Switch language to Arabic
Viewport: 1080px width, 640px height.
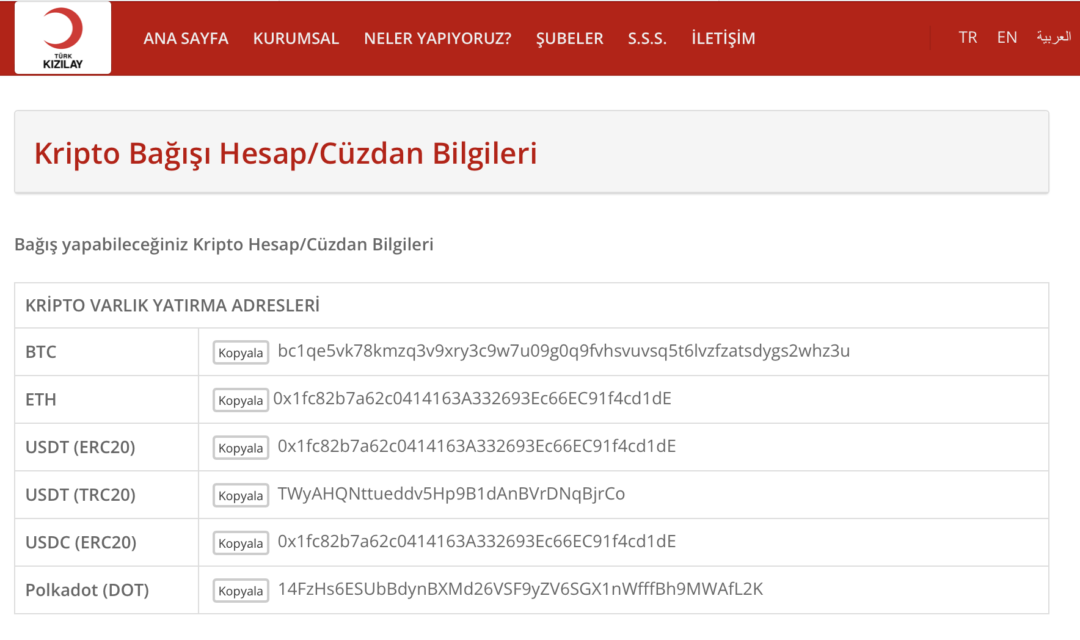[1054, 37]
